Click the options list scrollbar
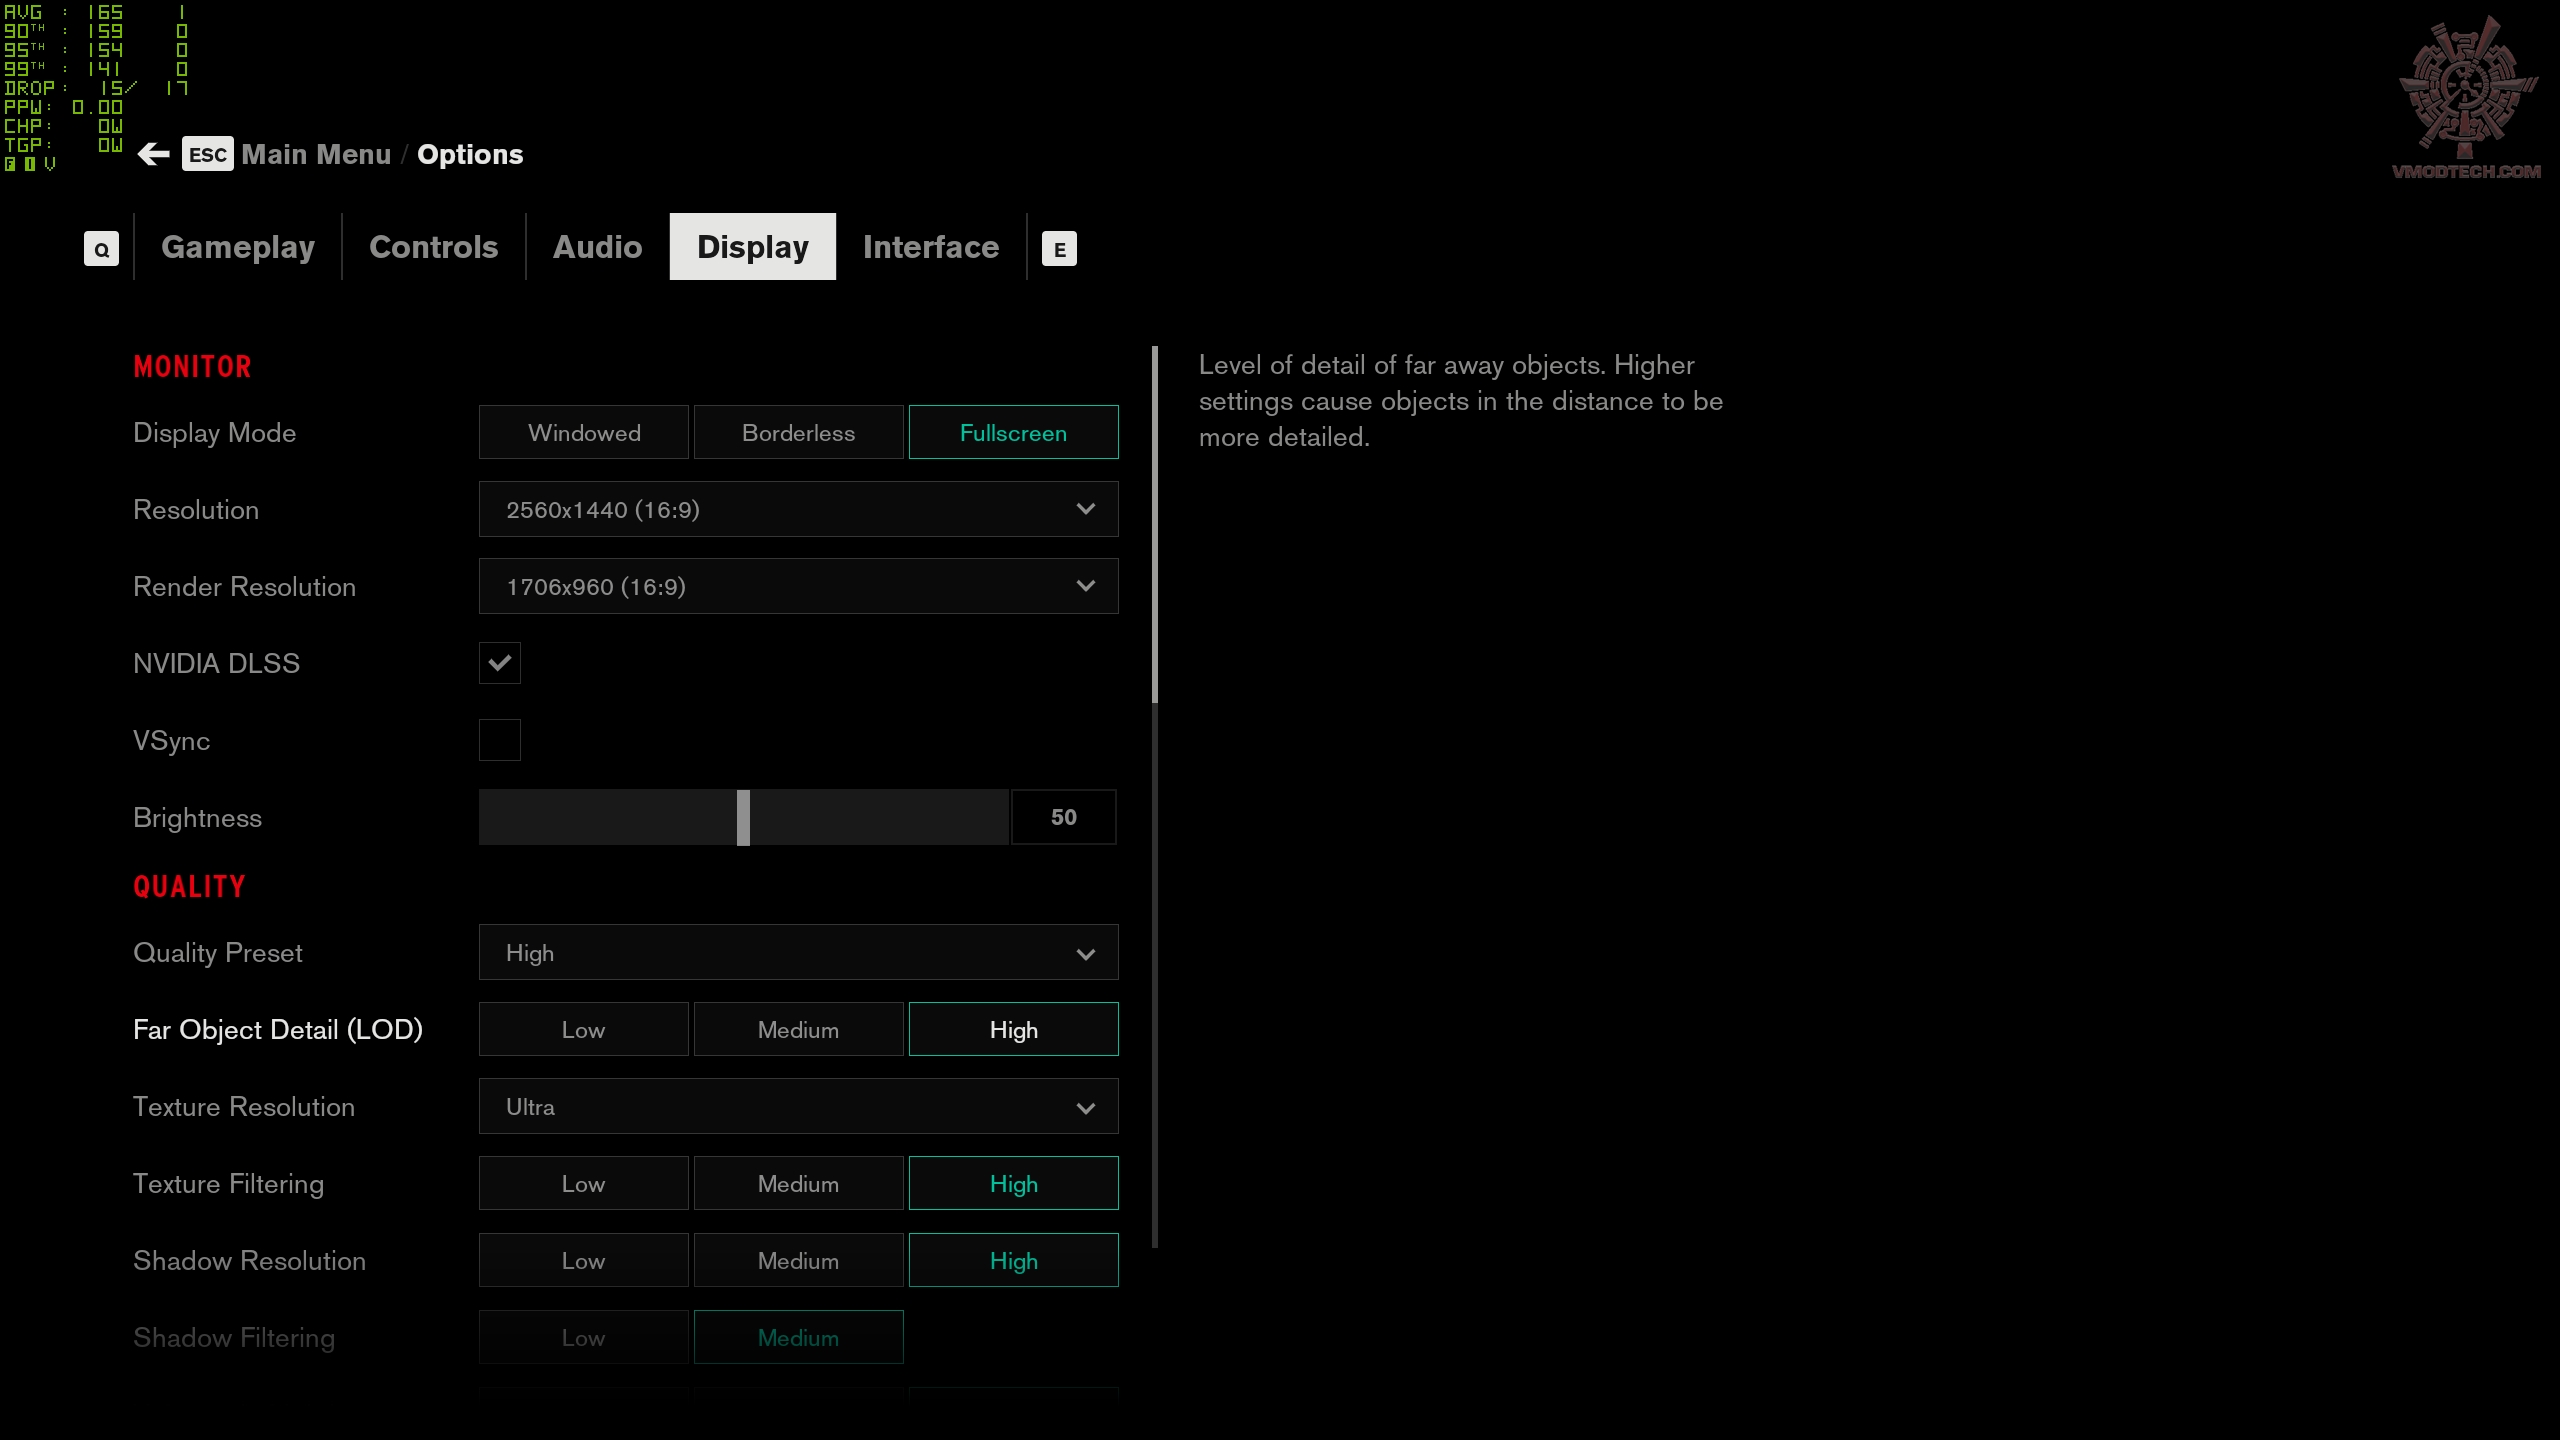The width and height of the screenshot is (2560, 1440). coord(1155,525)
